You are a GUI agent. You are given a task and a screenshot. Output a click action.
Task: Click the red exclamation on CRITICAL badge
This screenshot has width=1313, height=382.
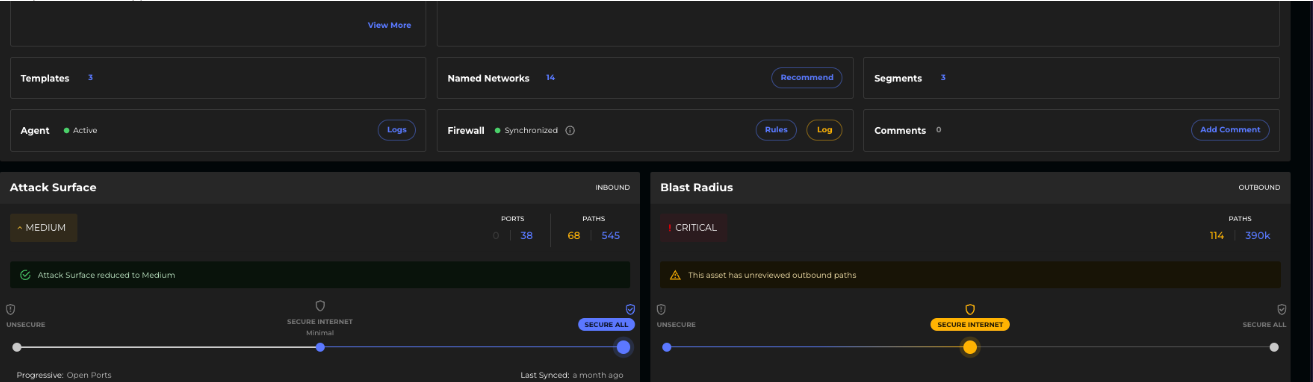click(x=670, y=228)
